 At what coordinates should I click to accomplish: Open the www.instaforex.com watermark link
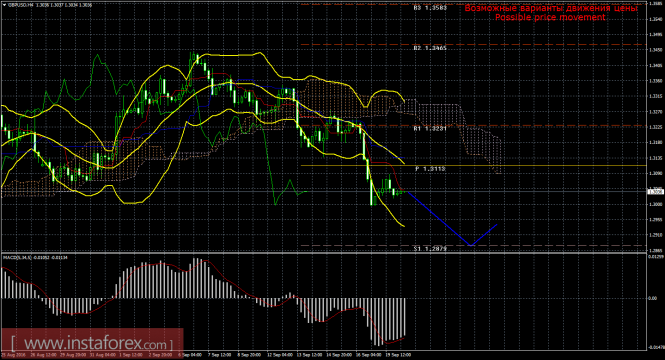click(92, 343)
